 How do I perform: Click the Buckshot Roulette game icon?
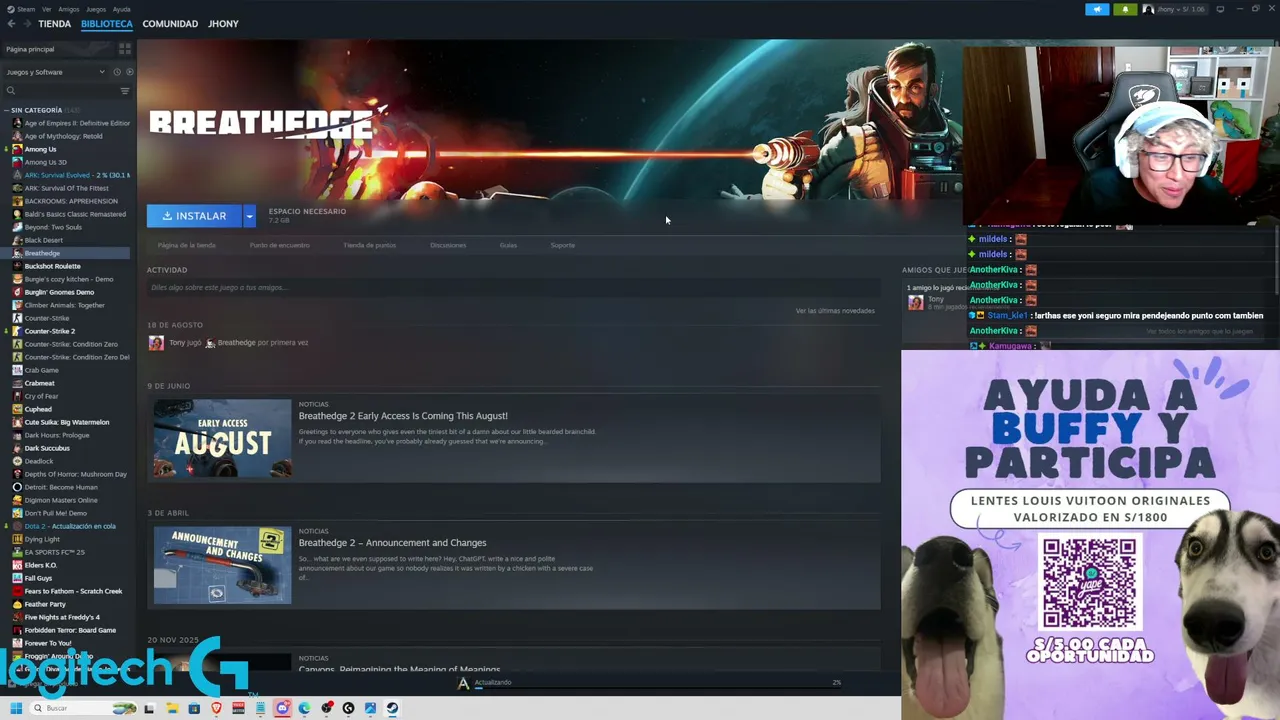[17, 266]
